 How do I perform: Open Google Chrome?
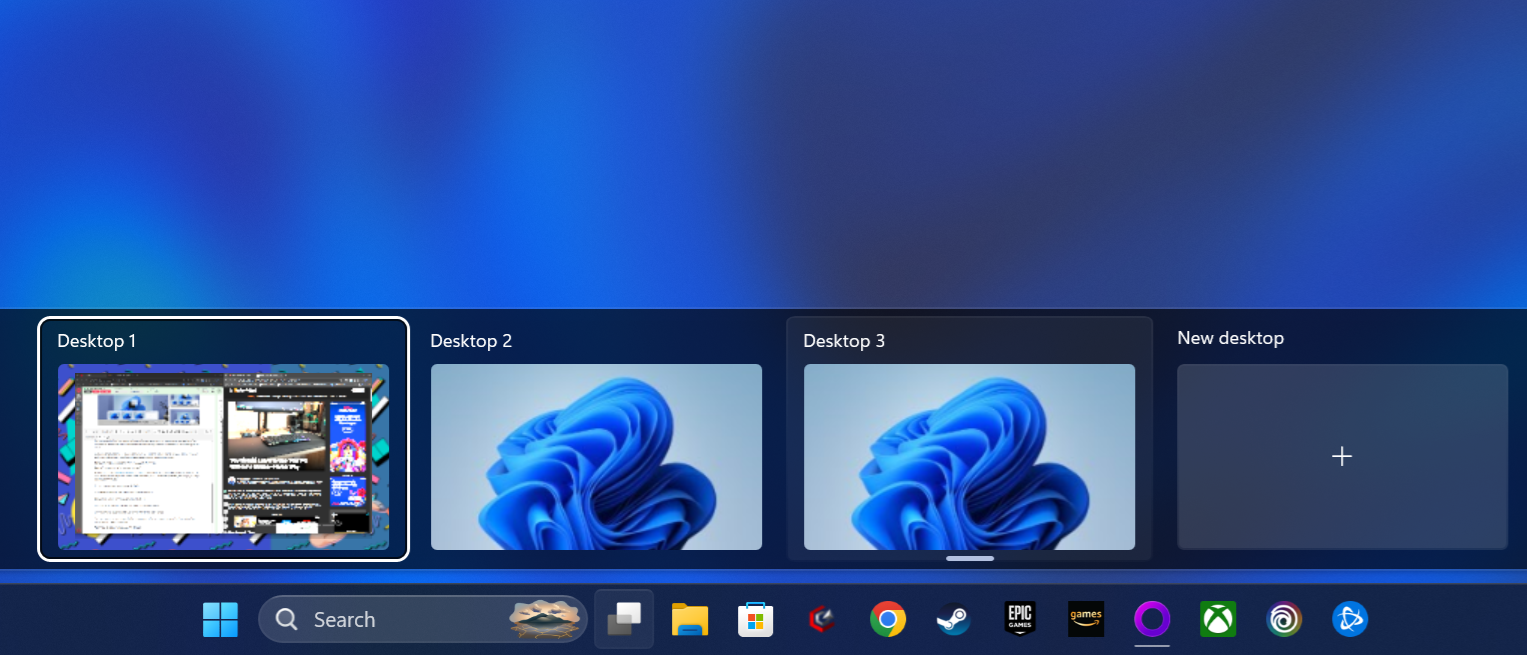(887, 619)
